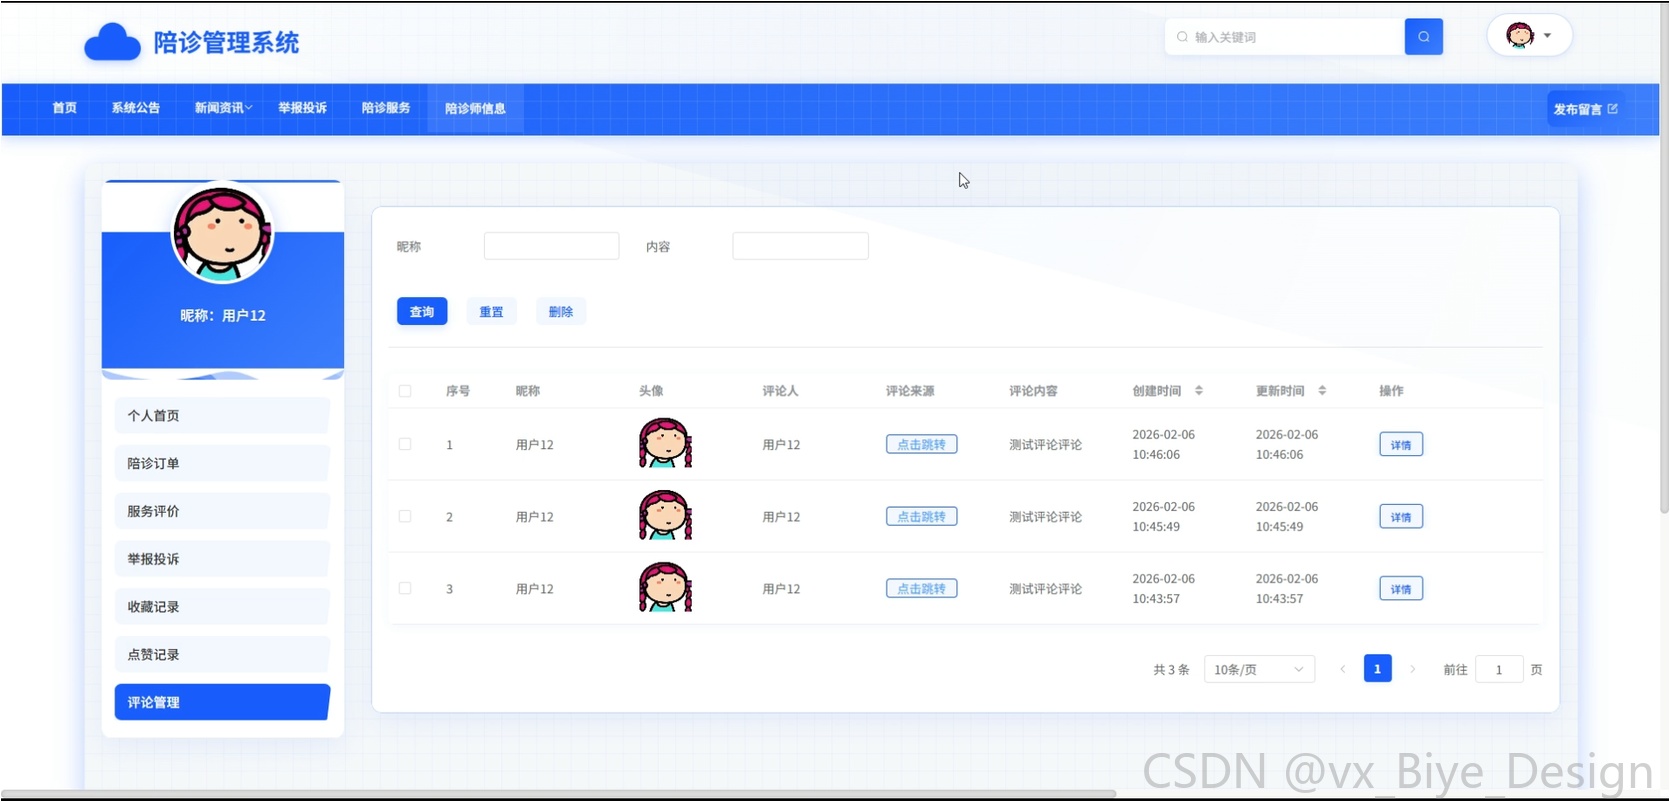Focus the 输入关键词 search field
The height and width of the screenshot is (802, 1670).
[1285, 37]
